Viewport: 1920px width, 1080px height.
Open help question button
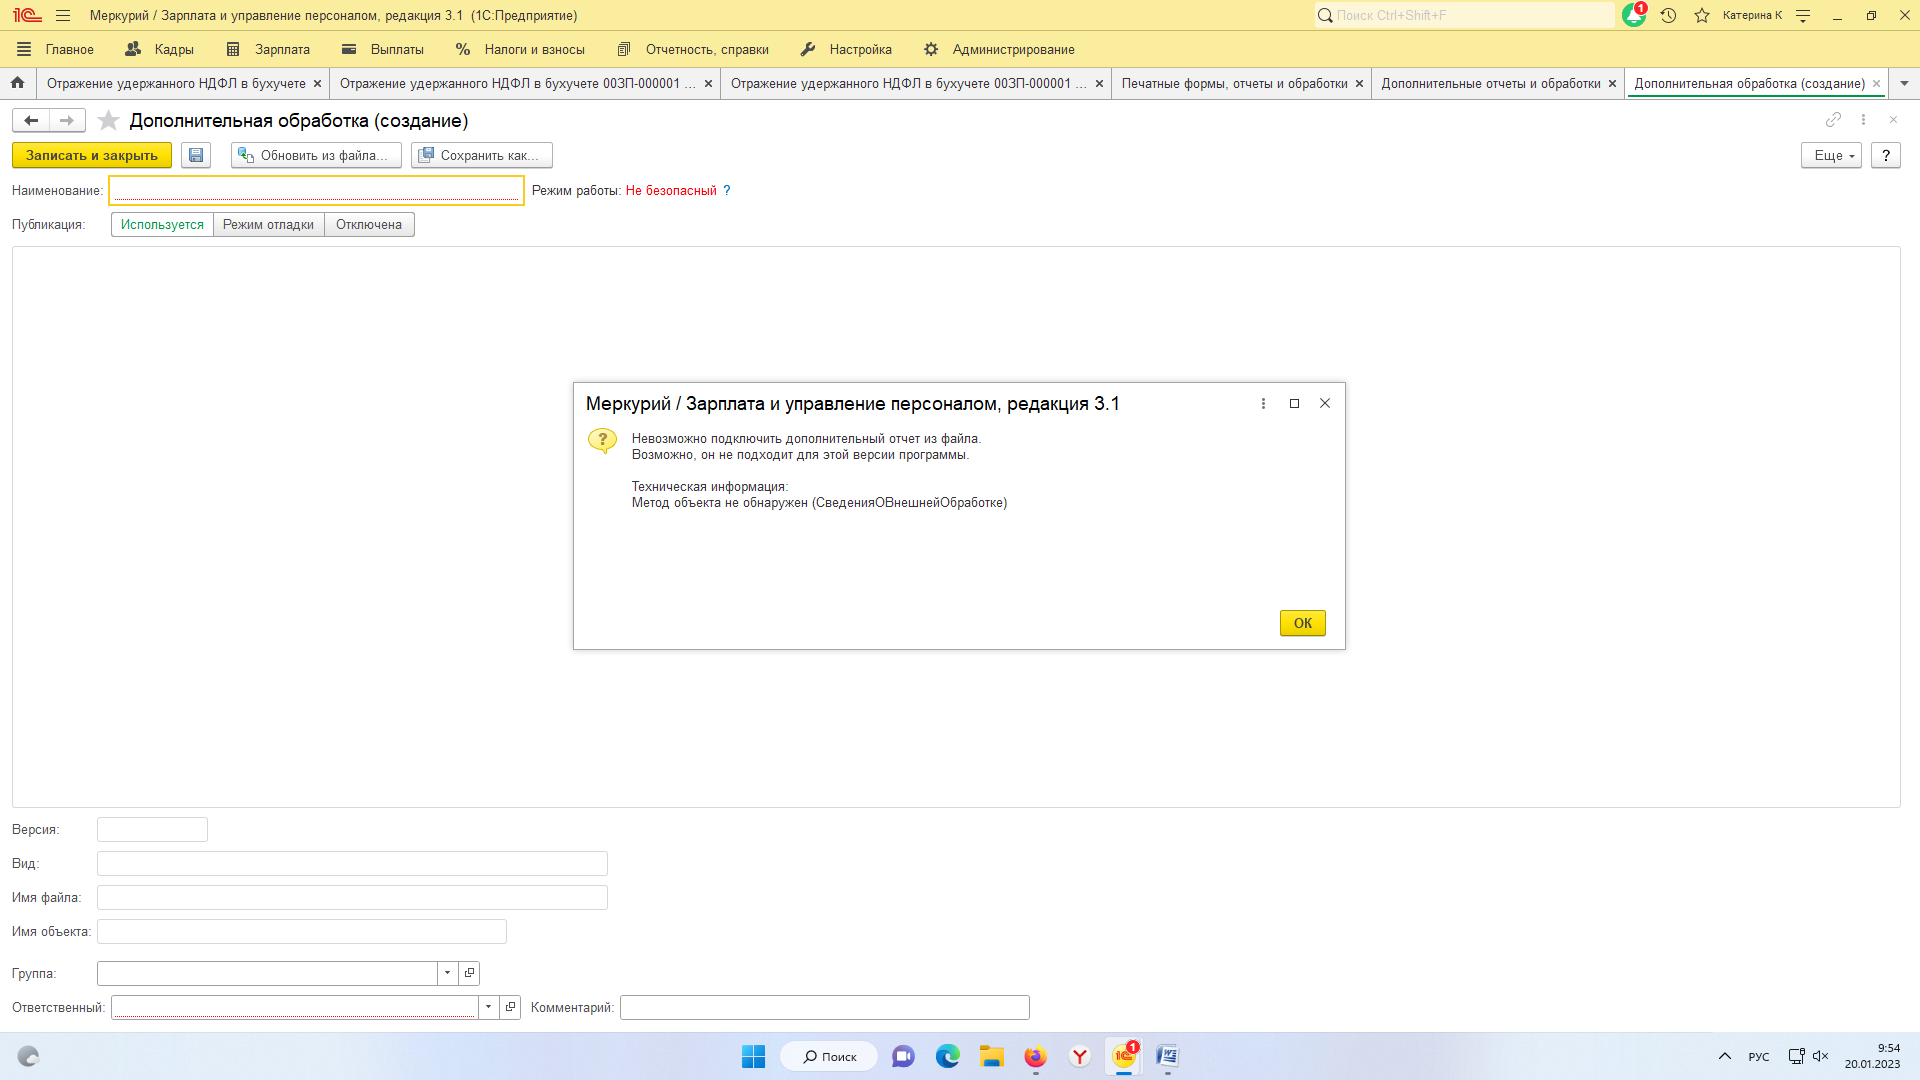pyautogui.click(x=1886, y=155)
